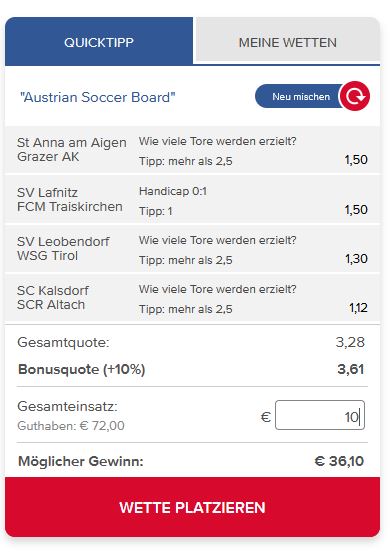Select the Quicktipp tab
The image size is (390, 552).
pyautogui.click(x=99, y=41)
